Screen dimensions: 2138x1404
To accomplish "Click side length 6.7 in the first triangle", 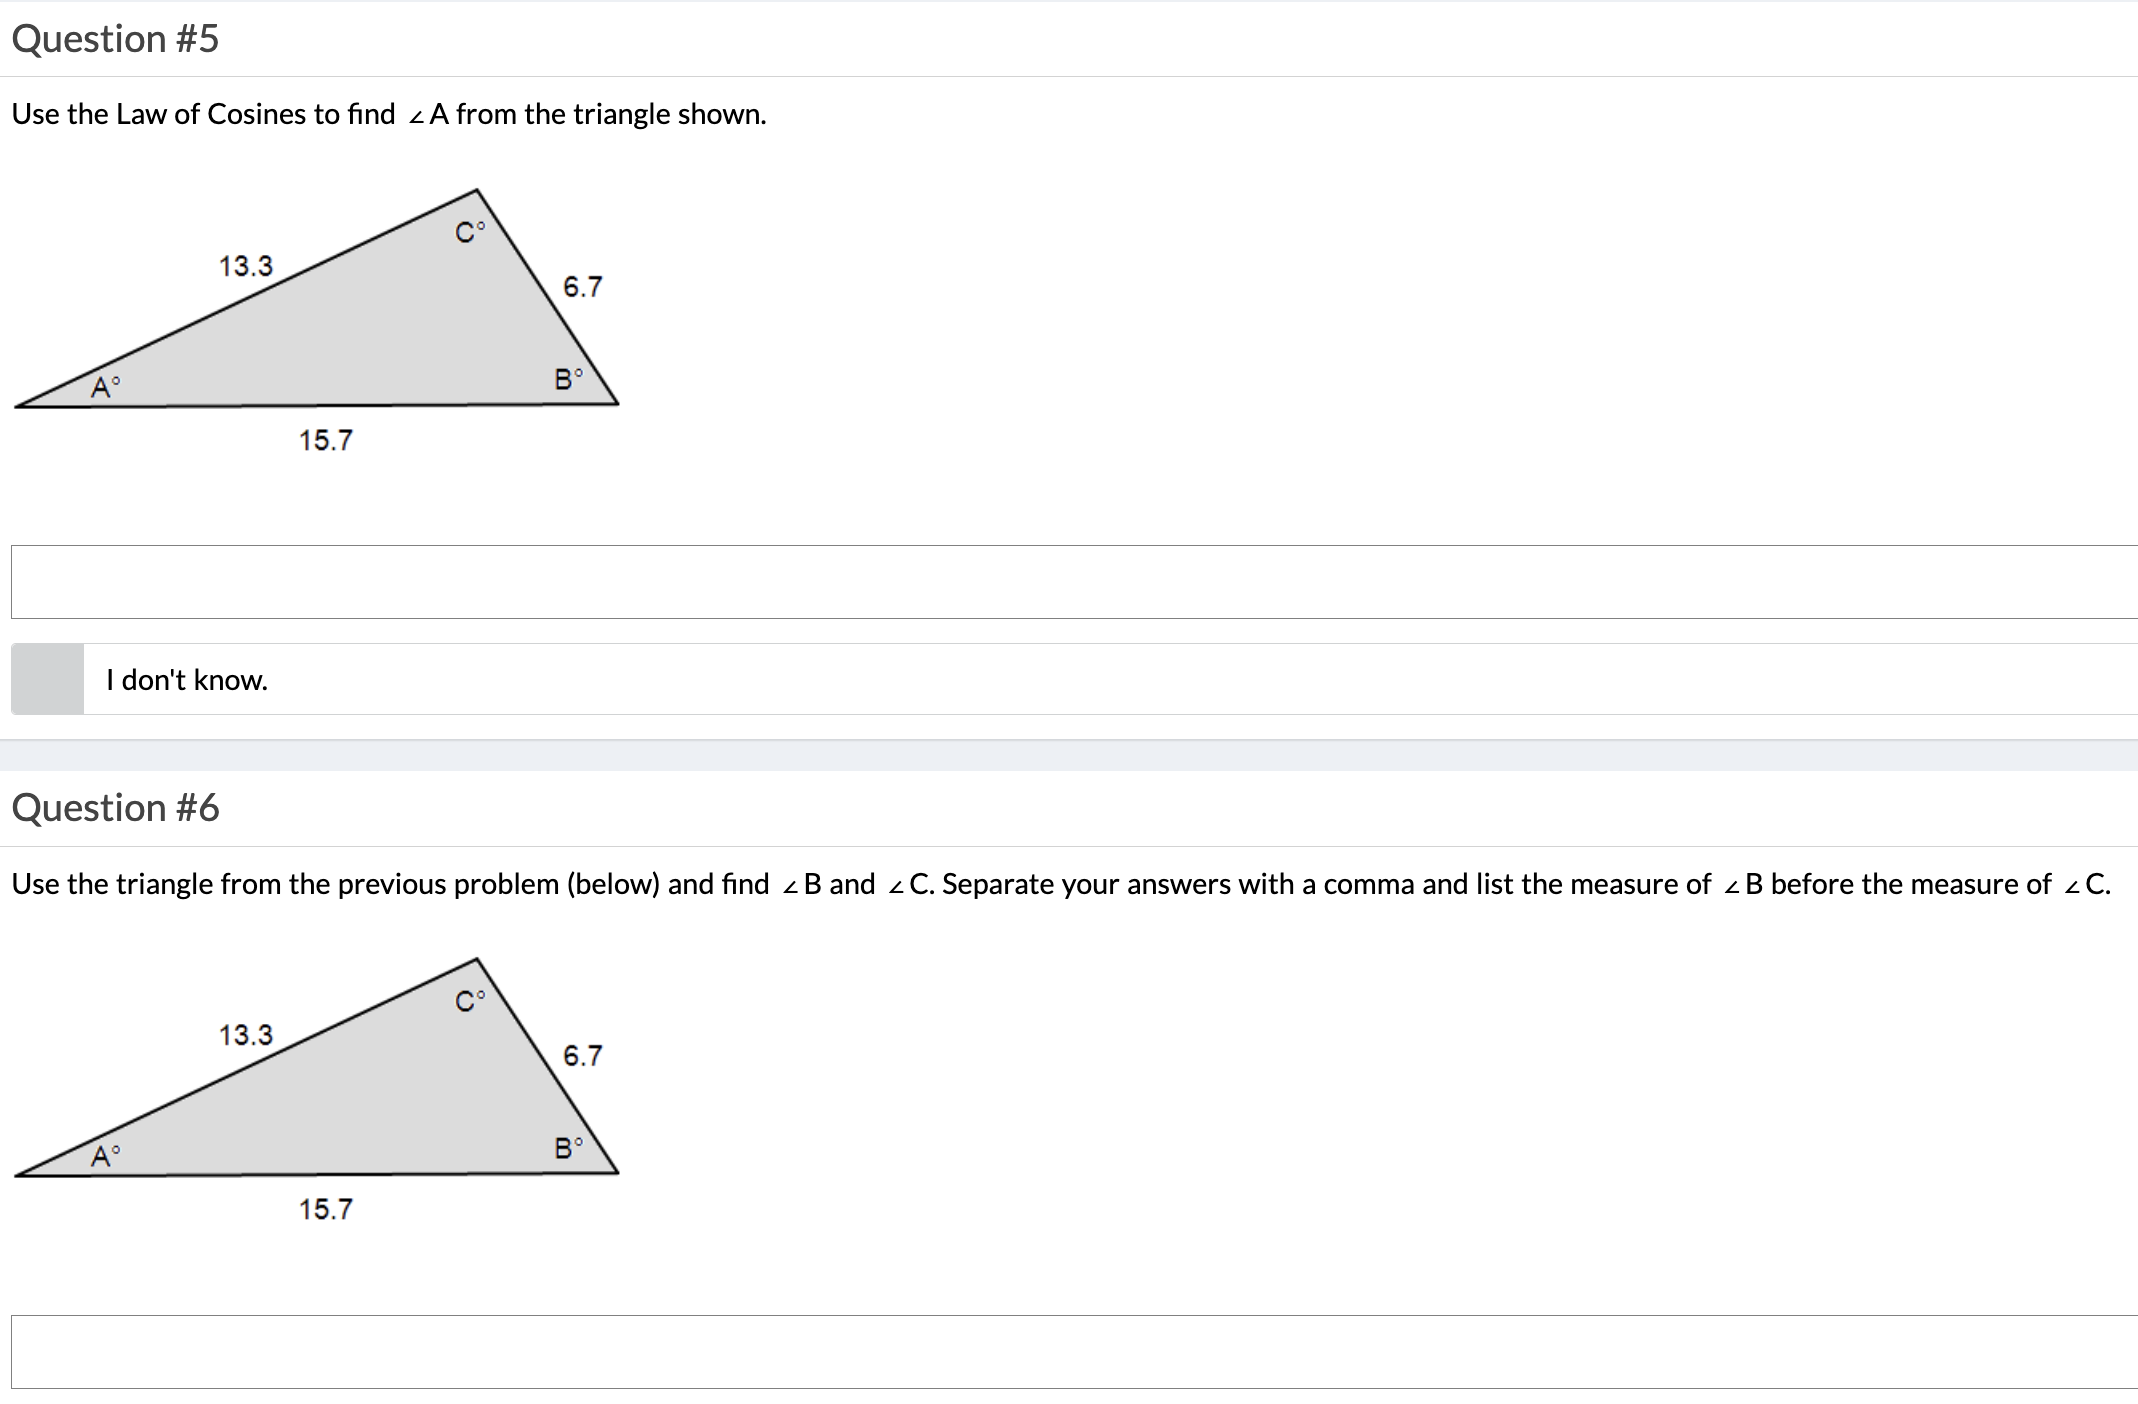I will [x=581, y=286].
